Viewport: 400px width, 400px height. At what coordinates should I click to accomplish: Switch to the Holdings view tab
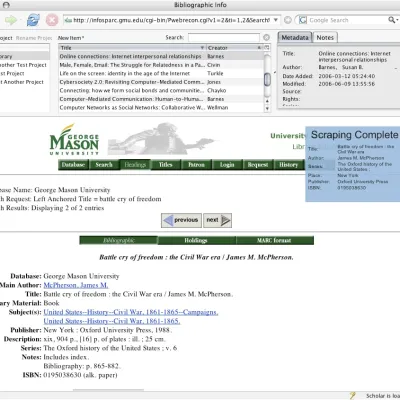pyautogui.click(x=196, y=240)
